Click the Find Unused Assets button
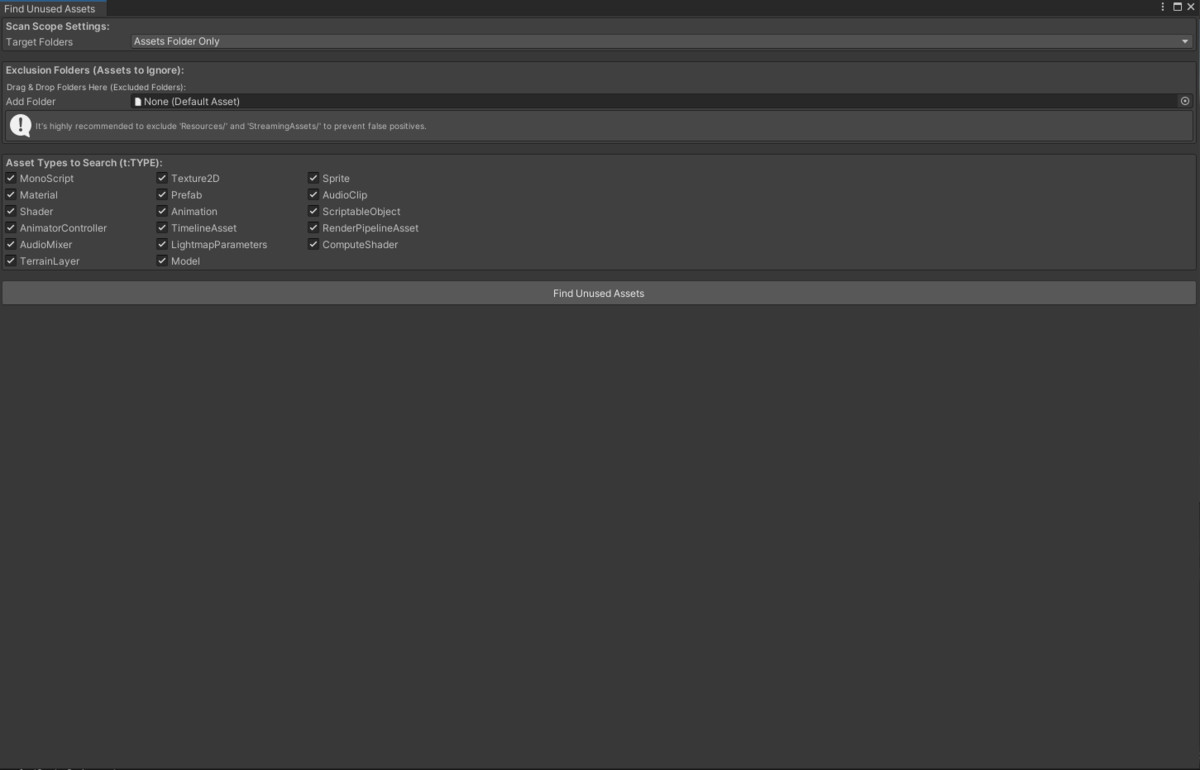This screenshot has height=770, width=1200. pos(598,292)
